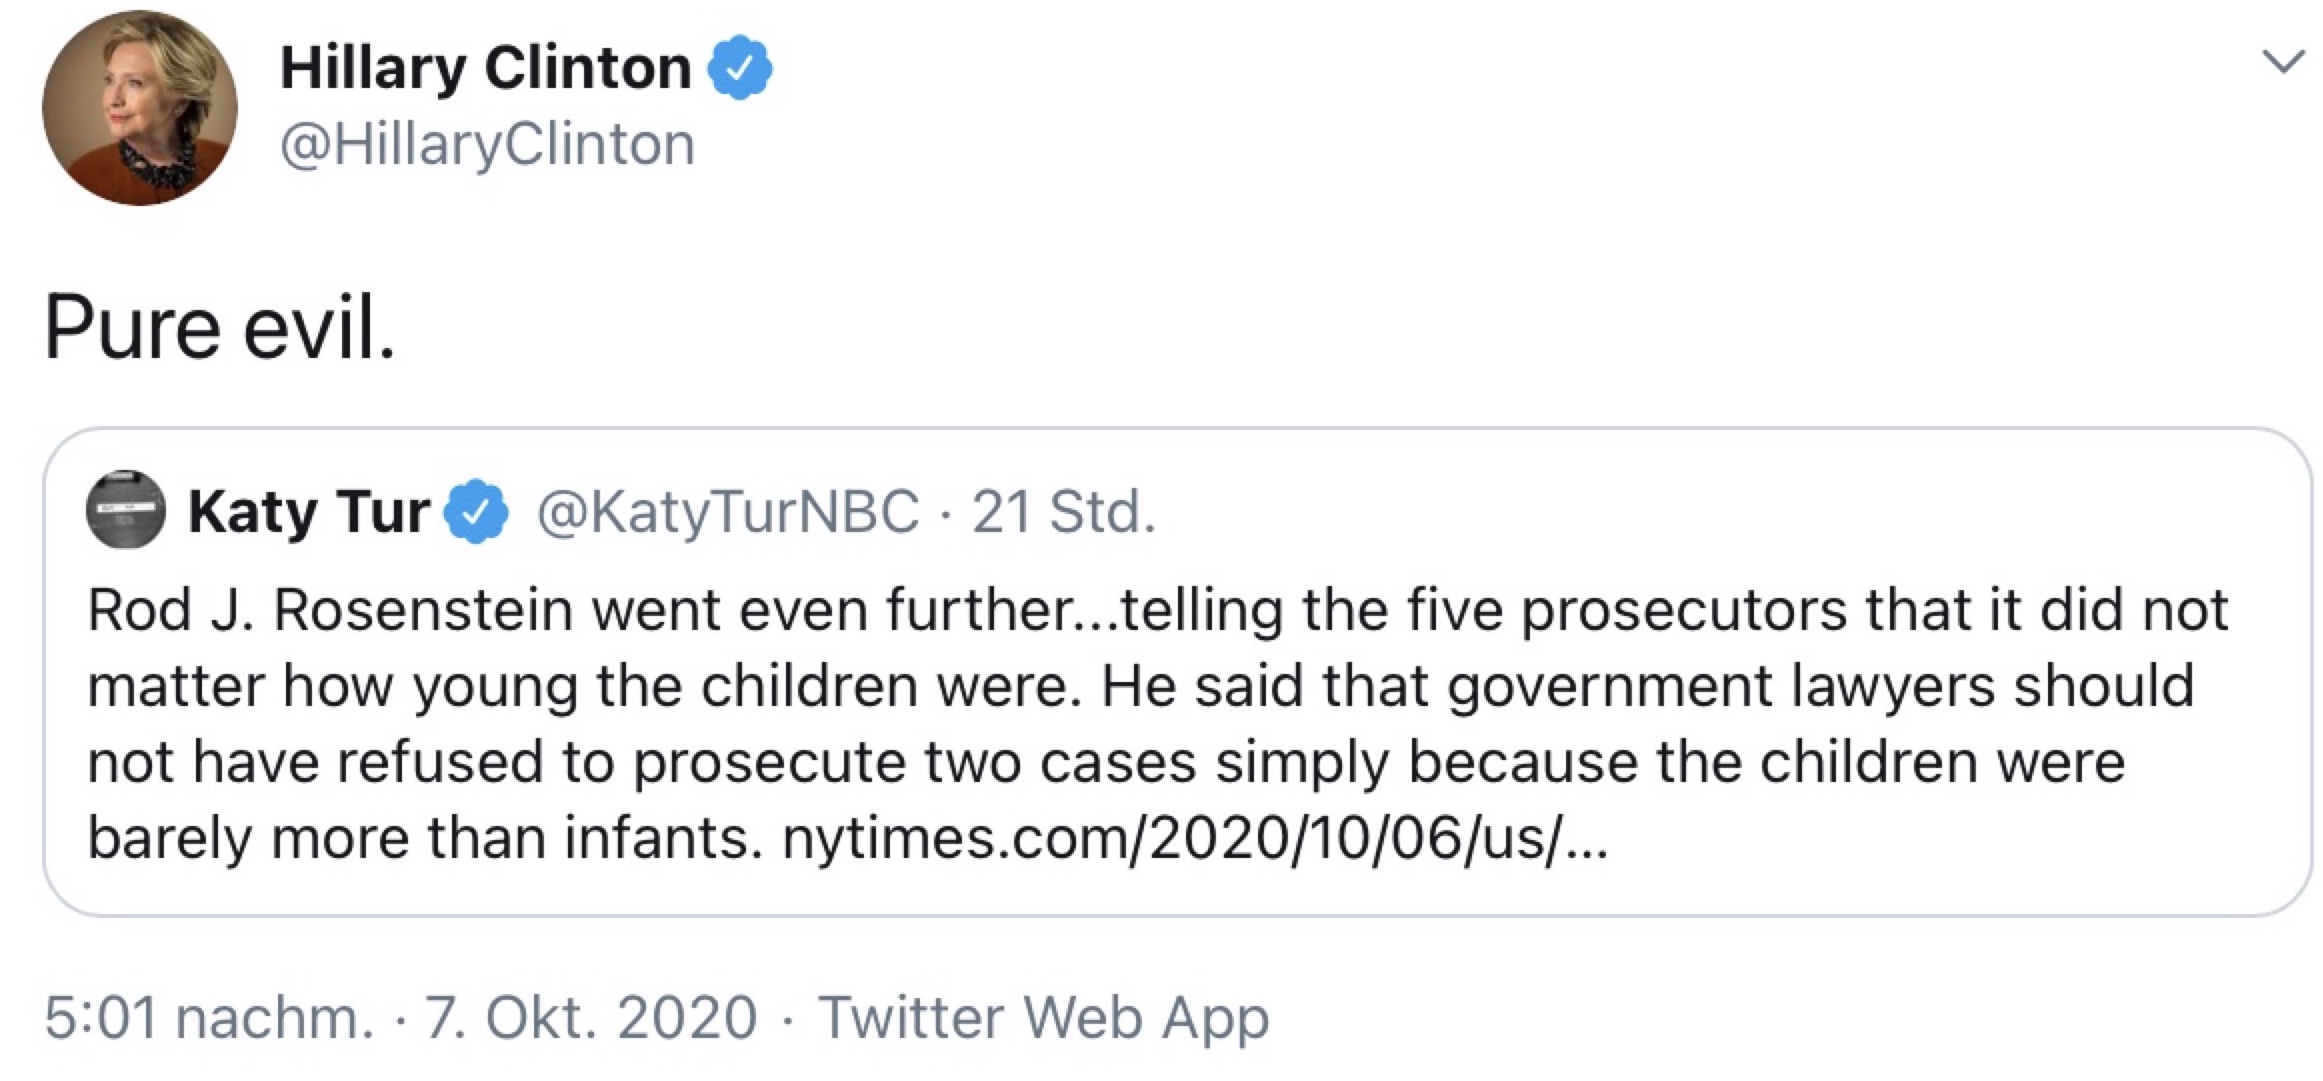This screenshot has height=1081, width=2323.
Task: Click the tweet author's round profile photo
Action: pyautogui.click(x=140, y=108)
